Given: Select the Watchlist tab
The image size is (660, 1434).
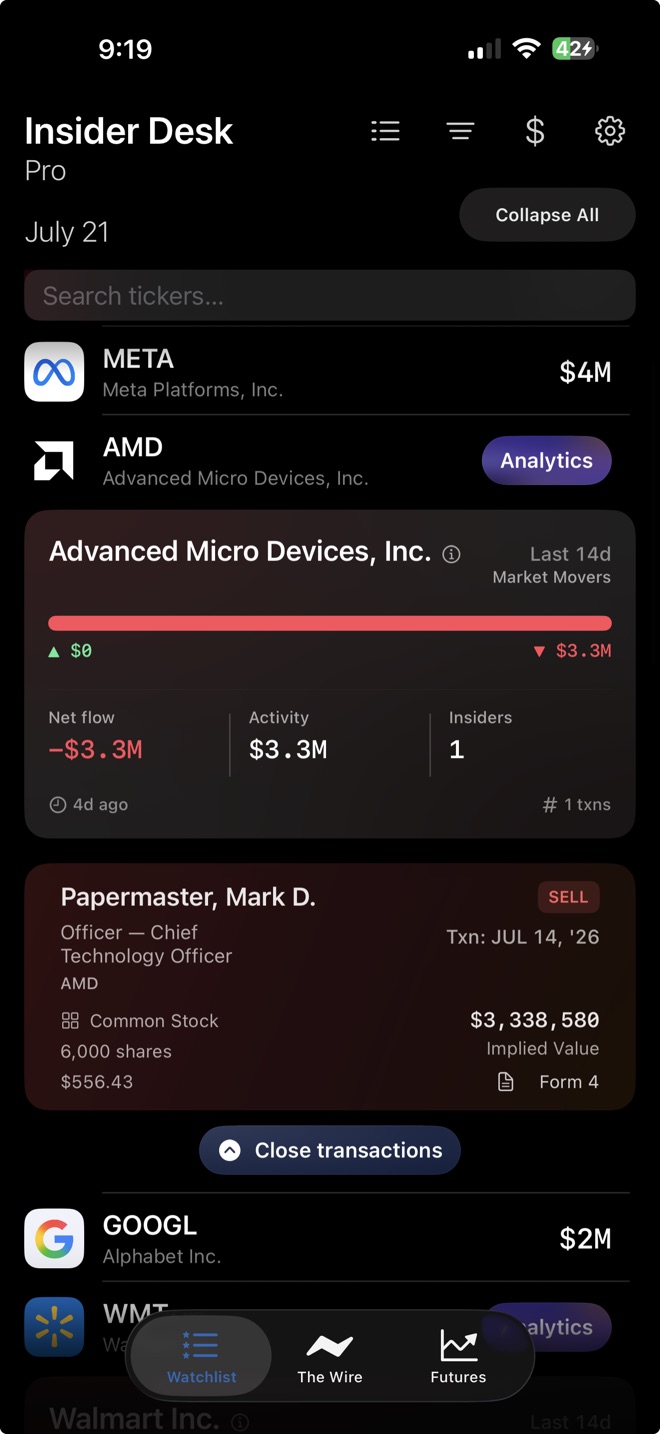Looking at the screenshot, I should [201, 1357].
